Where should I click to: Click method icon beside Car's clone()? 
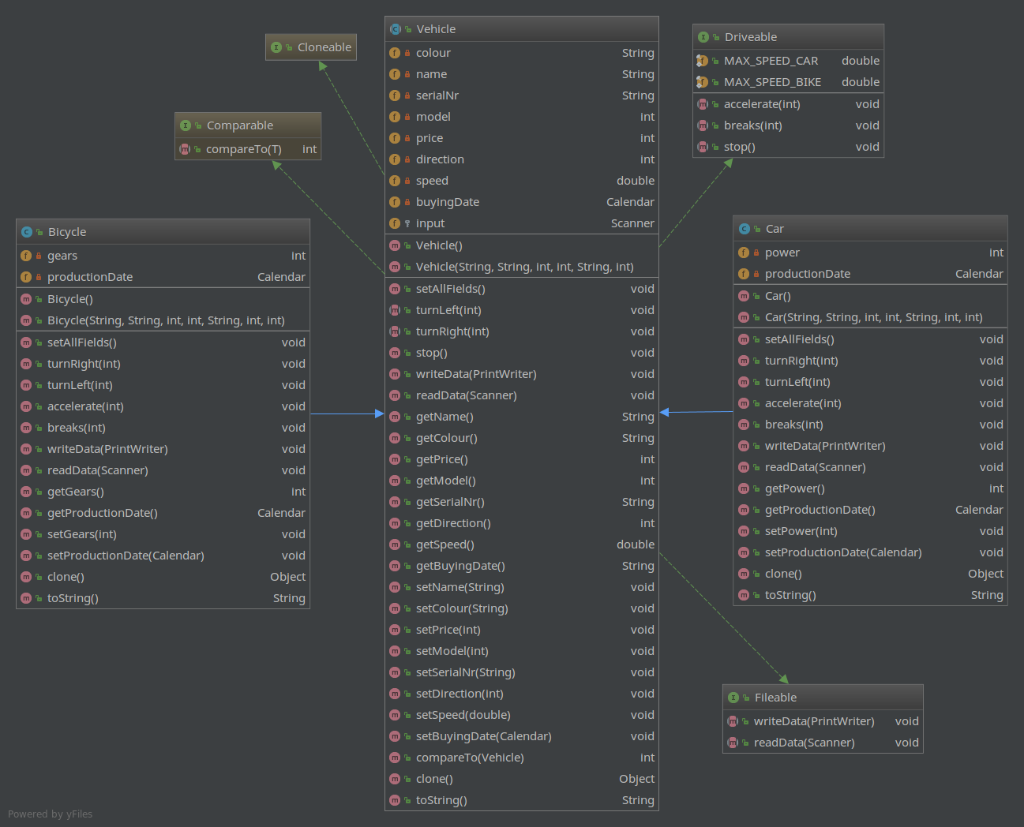click(744, 574)
